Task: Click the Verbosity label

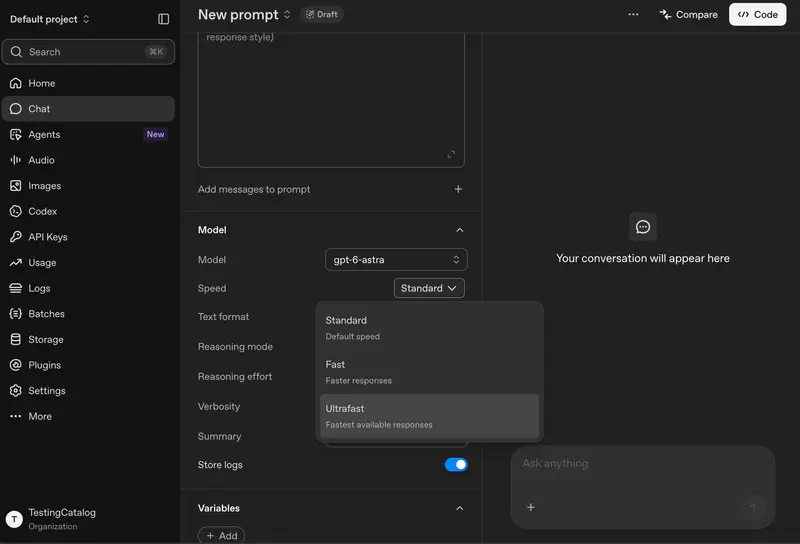Action: [218, 406]
